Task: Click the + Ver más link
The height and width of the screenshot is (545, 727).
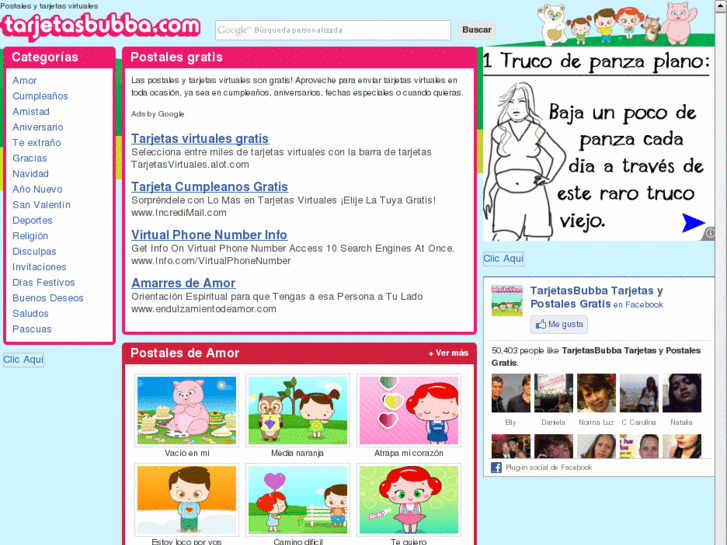Action: tap(448, 353)
